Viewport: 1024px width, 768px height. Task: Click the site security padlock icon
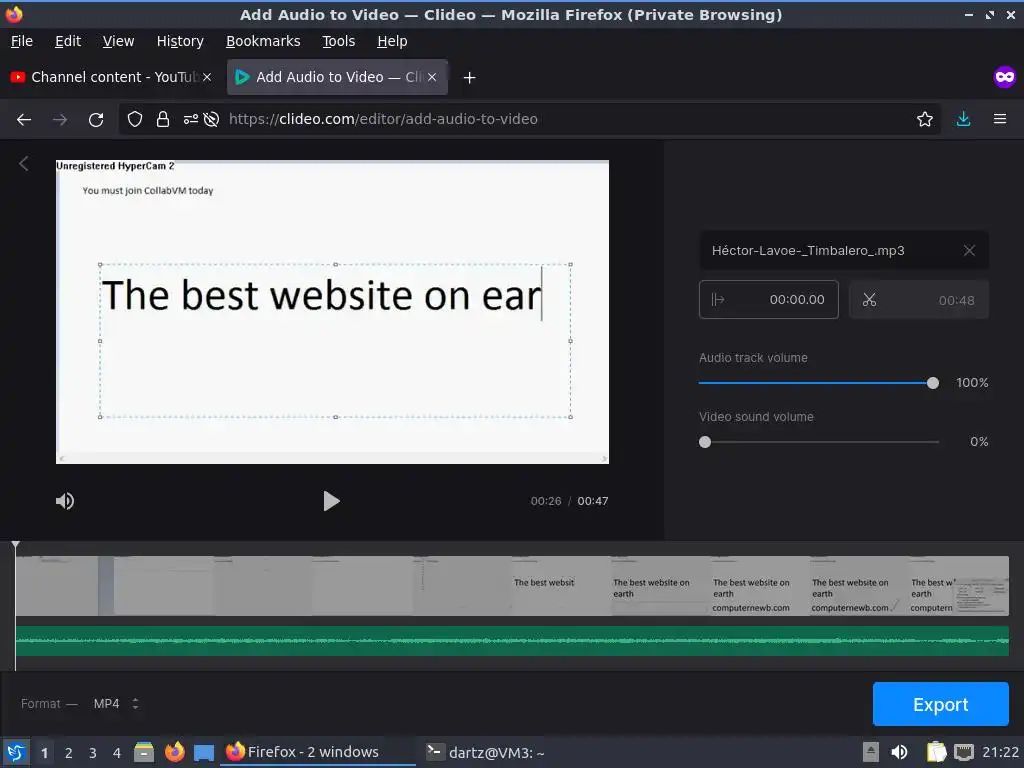pos(163,119)
